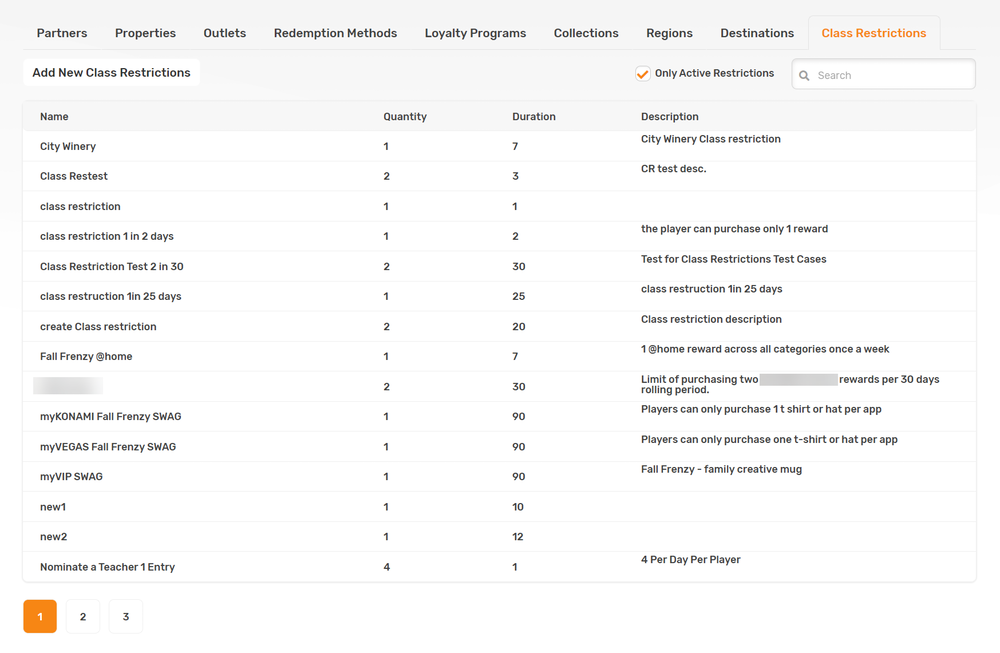
Task: Click the Description column header
Action: tap(670, 117)
